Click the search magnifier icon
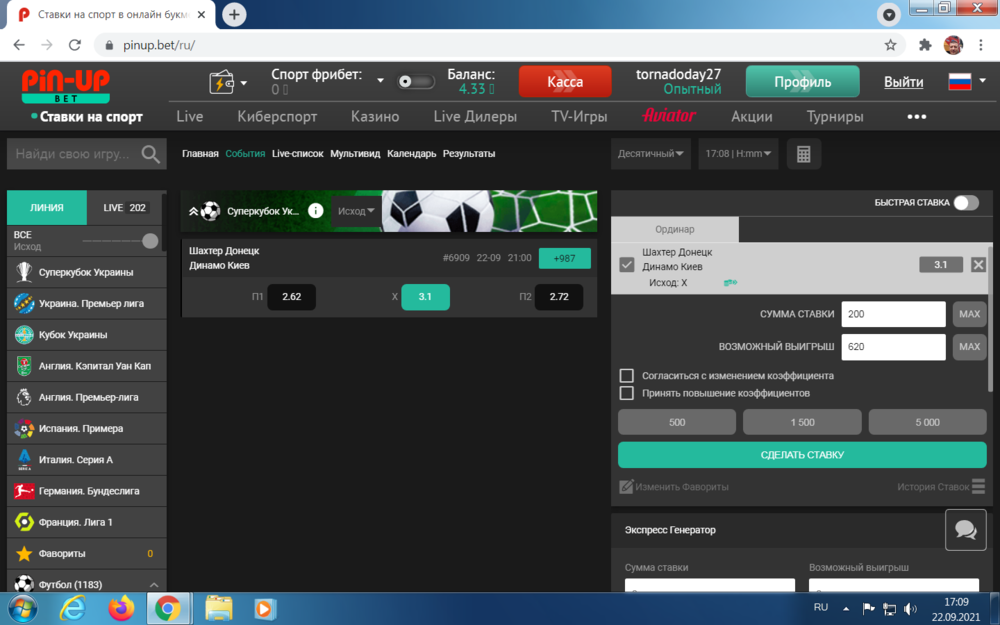Screen dimensions: 1000x625 pyautogui.click(x=151, y=154)
